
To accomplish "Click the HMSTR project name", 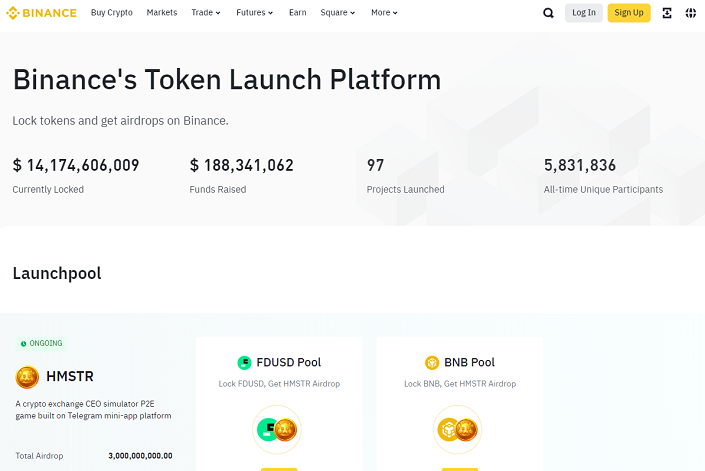I will coord(70,377).
